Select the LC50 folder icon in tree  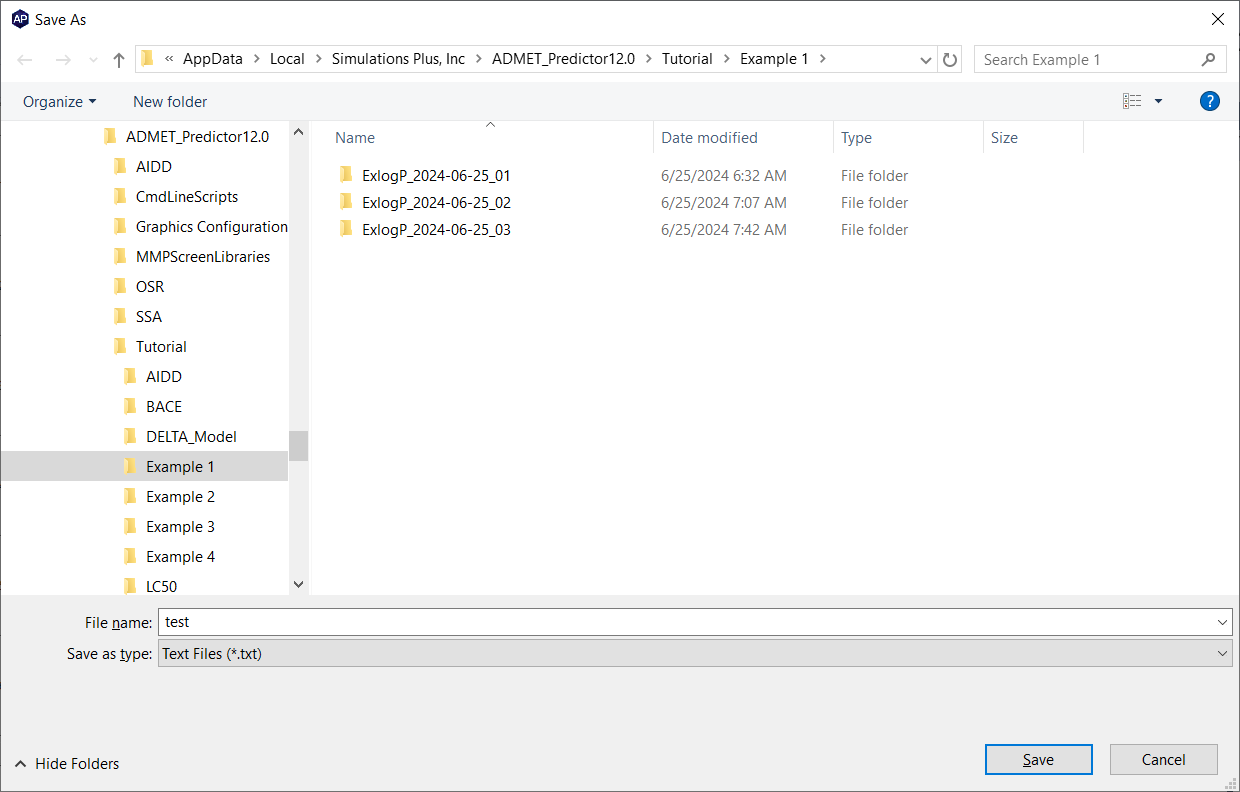click(x=130, y=586)
